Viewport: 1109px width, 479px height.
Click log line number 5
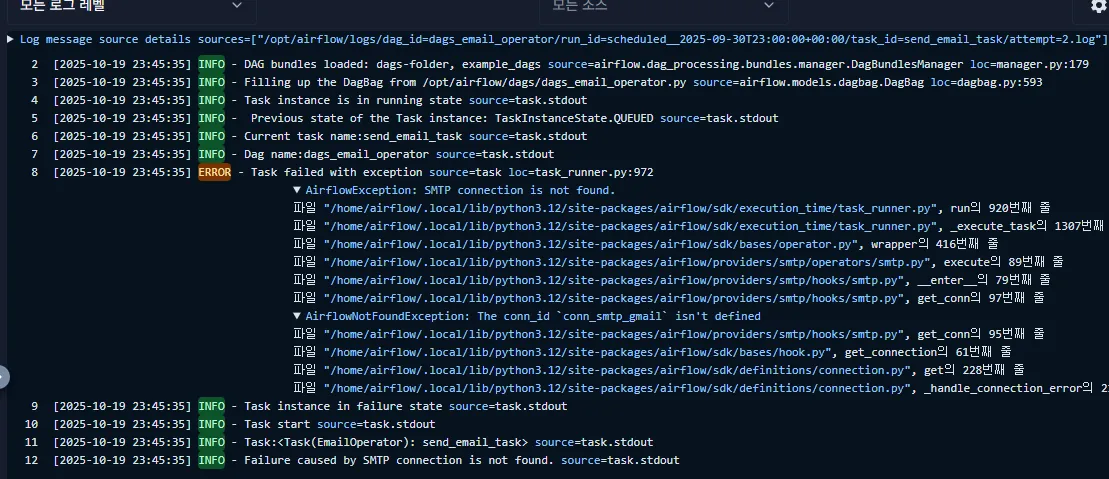point(35,118)
